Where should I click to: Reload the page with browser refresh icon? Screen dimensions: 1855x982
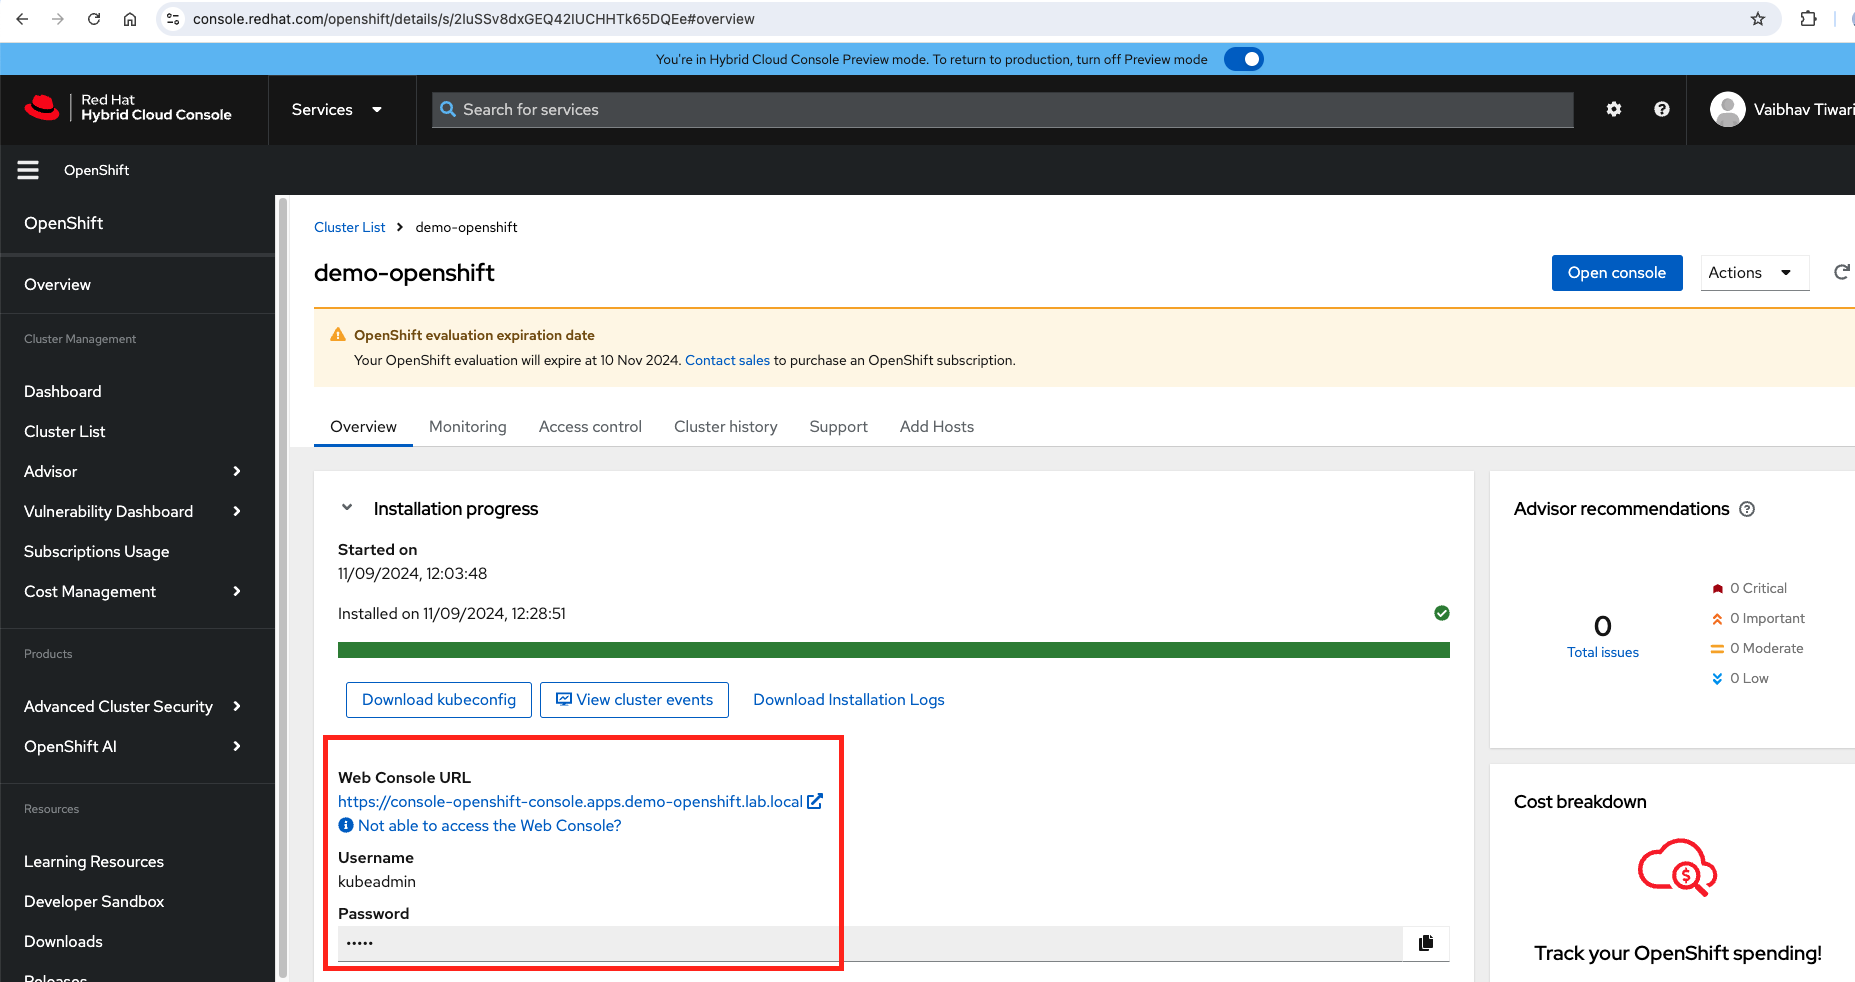click(x=94, y=19)
